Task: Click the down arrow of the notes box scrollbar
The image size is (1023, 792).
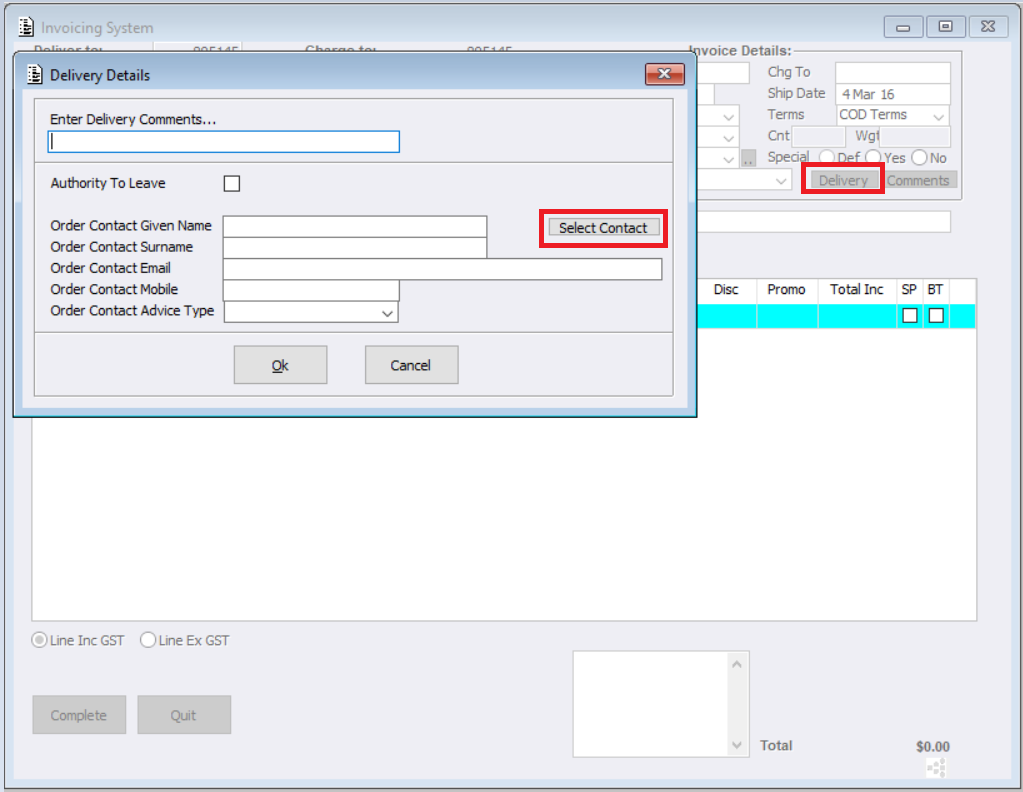Action: pyautogui.click(x=737, y=745)
